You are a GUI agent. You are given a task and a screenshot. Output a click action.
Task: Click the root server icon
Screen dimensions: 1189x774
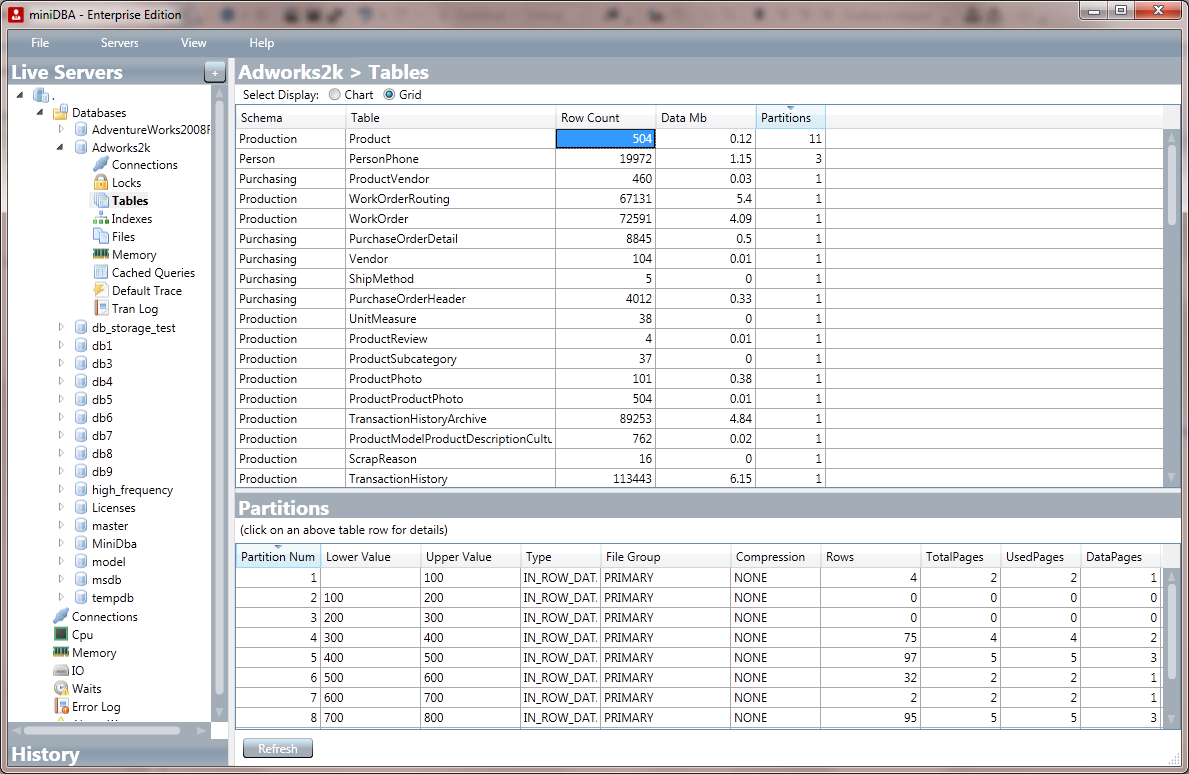coord(41,95)
